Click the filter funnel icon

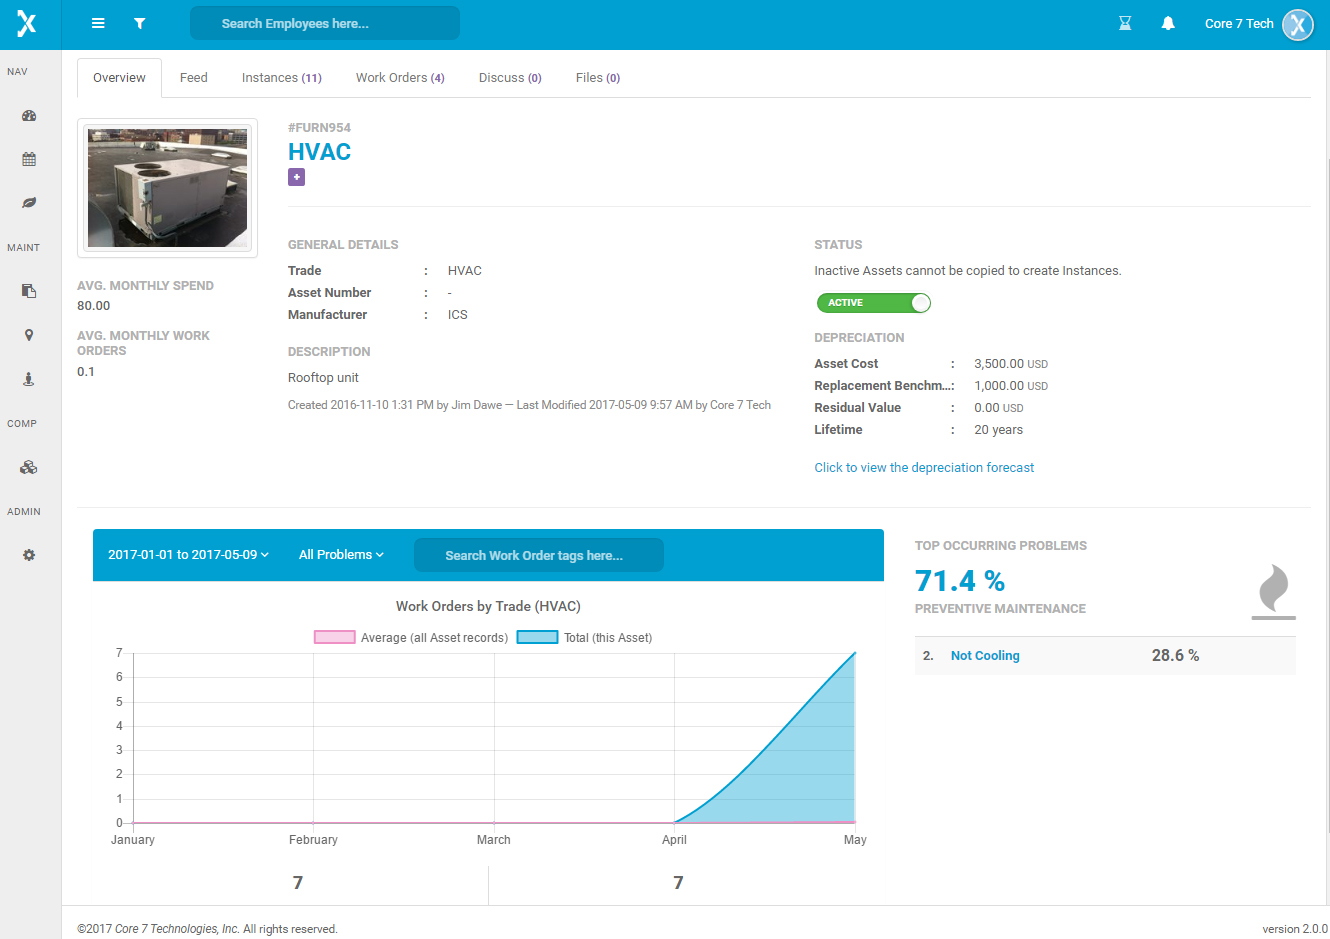pos(140,23)
